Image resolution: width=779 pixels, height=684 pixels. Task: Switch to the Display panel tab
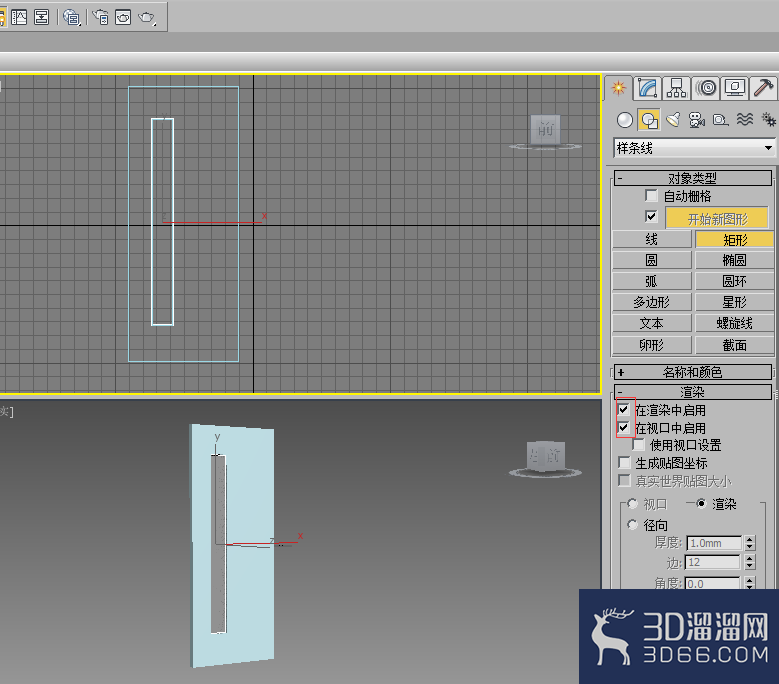pos(735,88)
